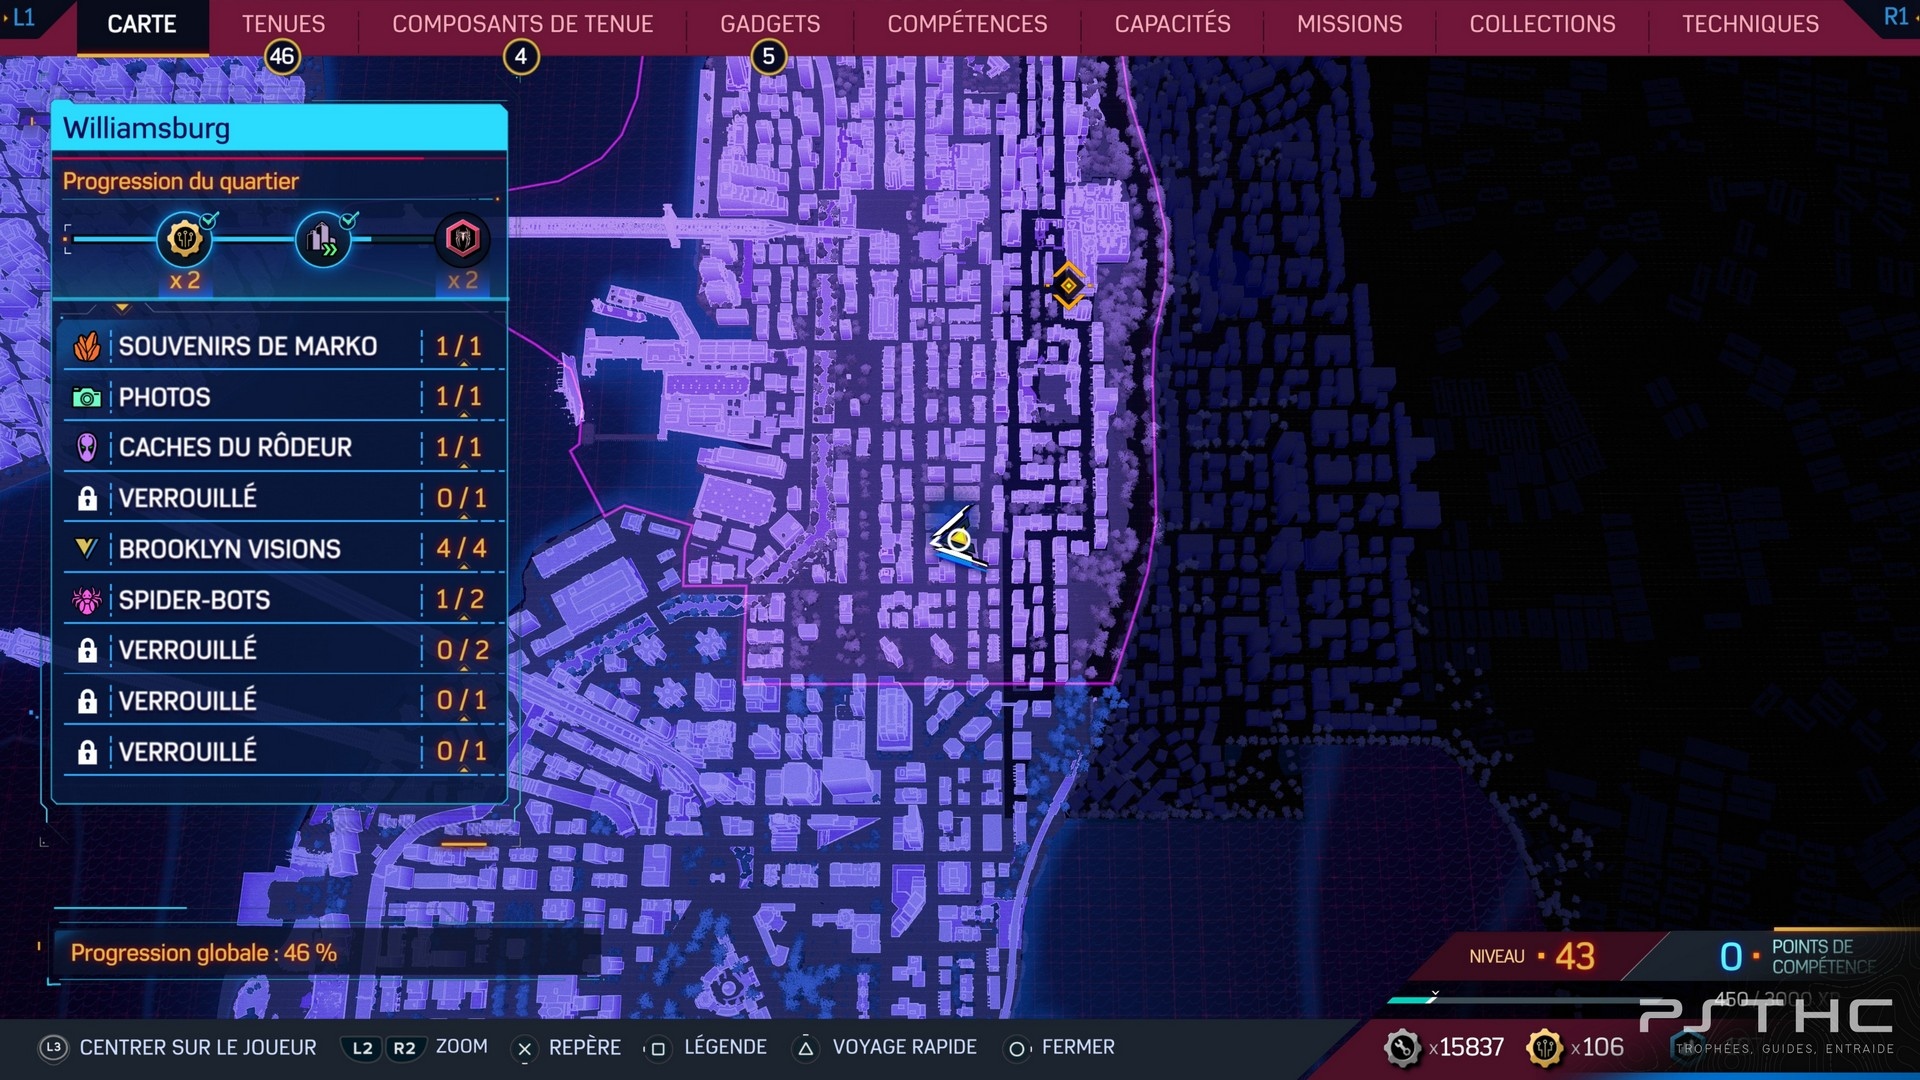Switch to the COLLECTIONS tab
Viewport: 1920px width, 1080px height.
click(x=1542, y=24)
